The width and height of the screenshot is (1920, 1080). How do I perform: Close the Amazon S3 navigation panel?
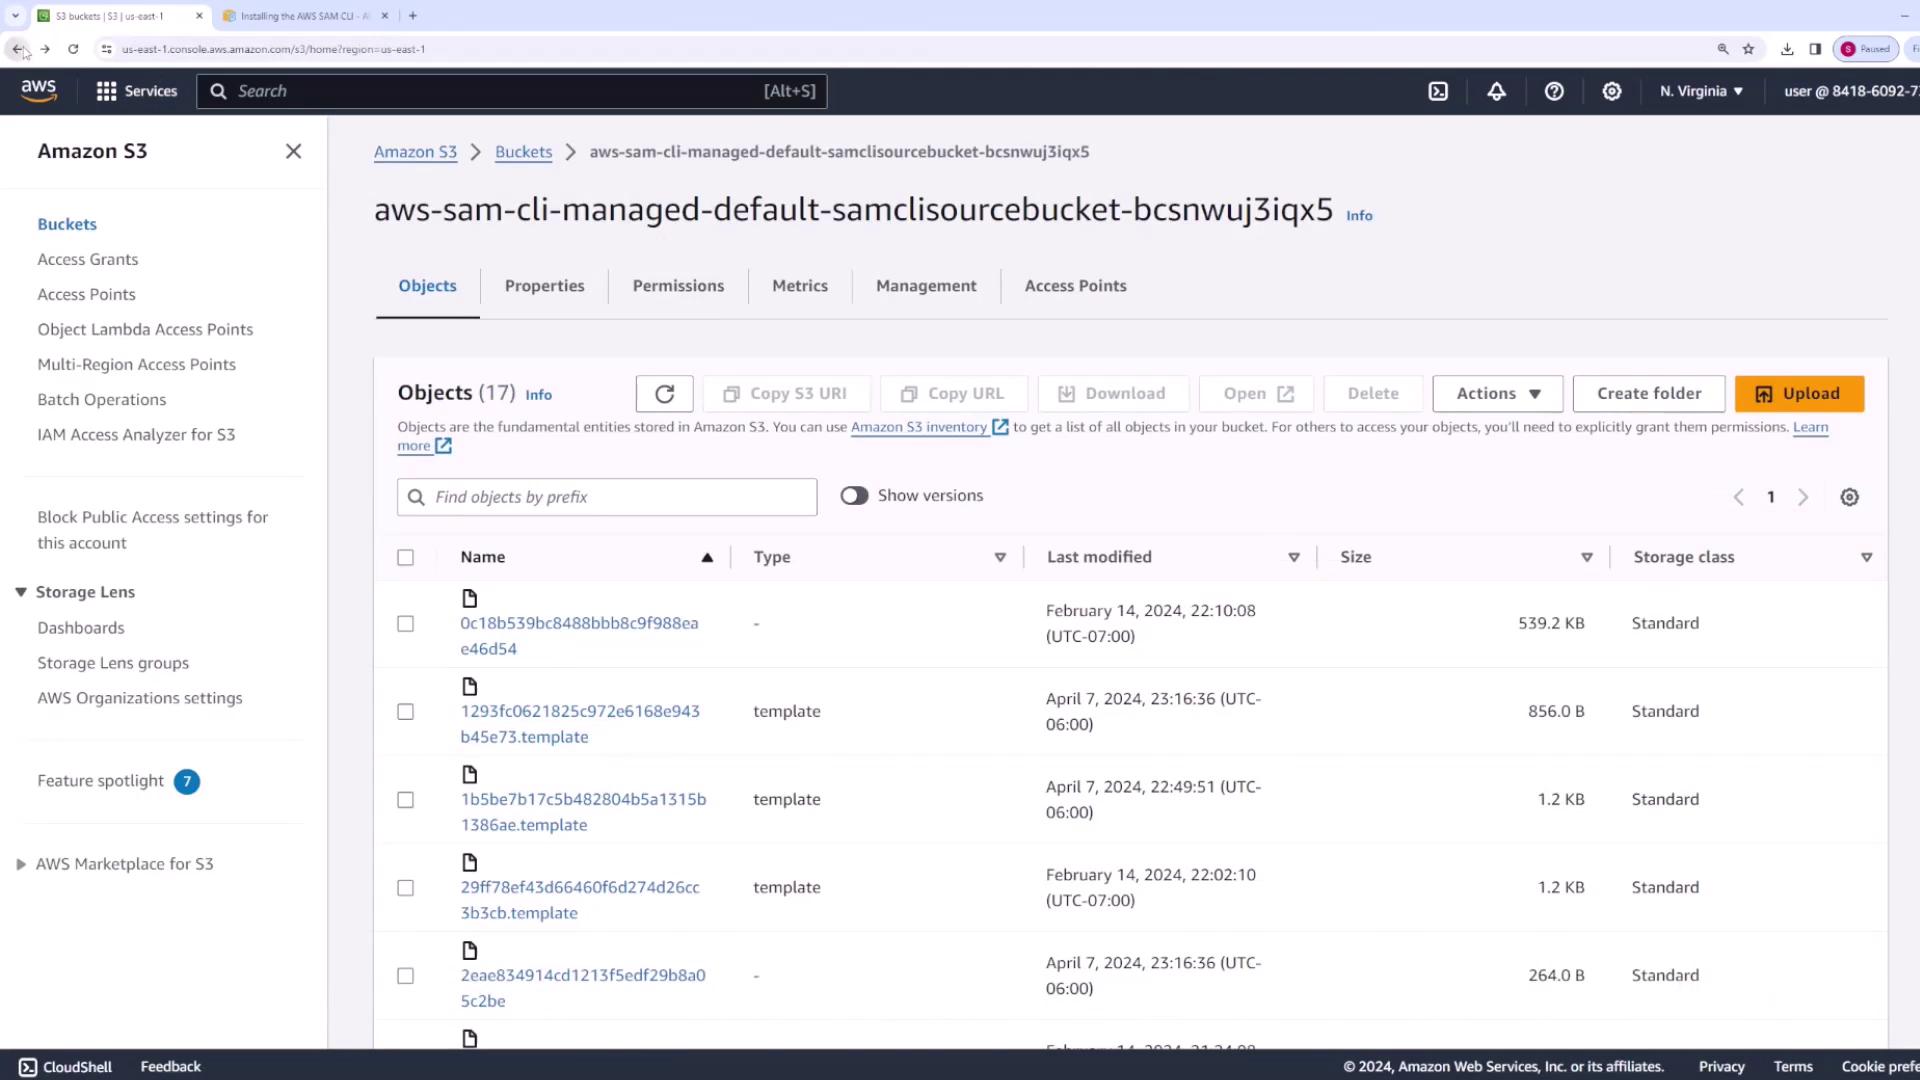tap(293, 151)
